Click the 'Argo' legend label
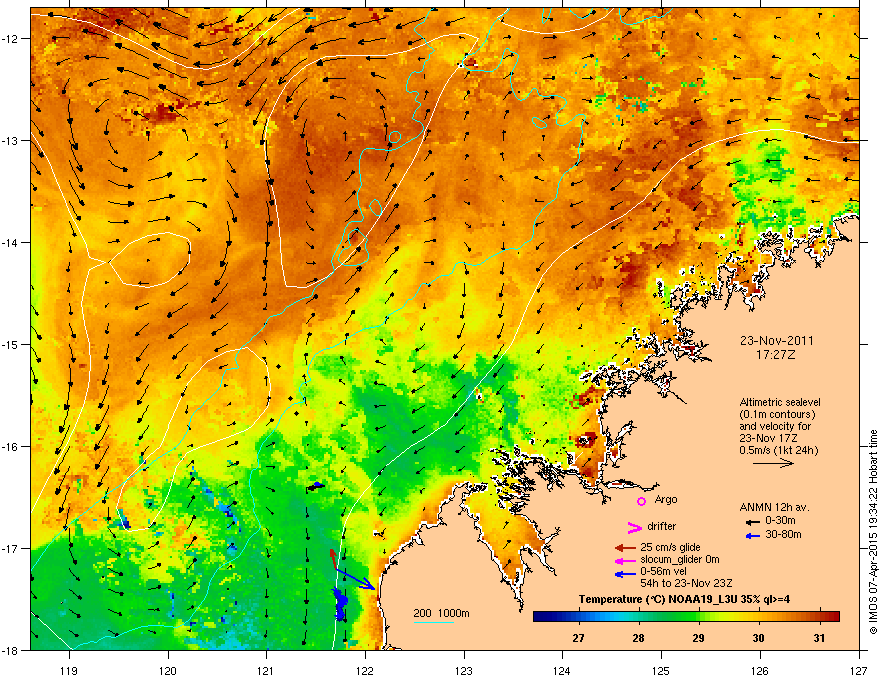The image size is (880, 680). (x=666, y=500)
